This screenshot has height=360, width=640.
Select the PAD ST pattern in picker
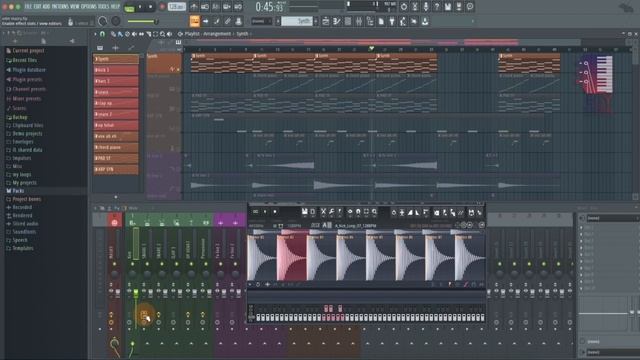coord(116,158)
